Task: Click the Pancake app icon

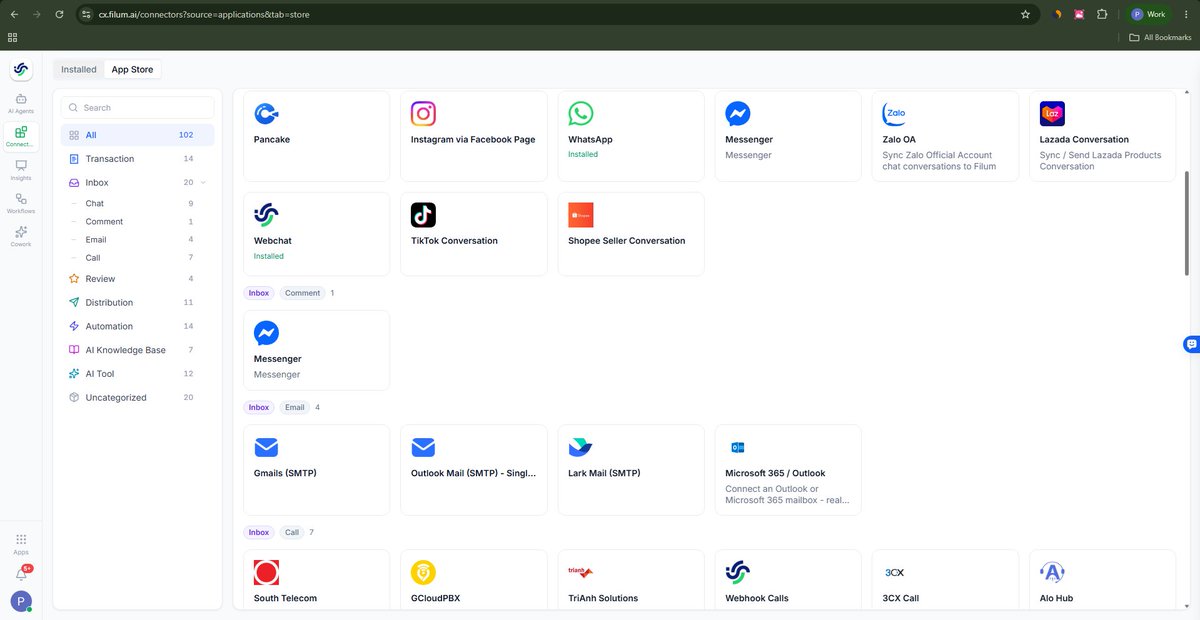Action: coord(266,114)
